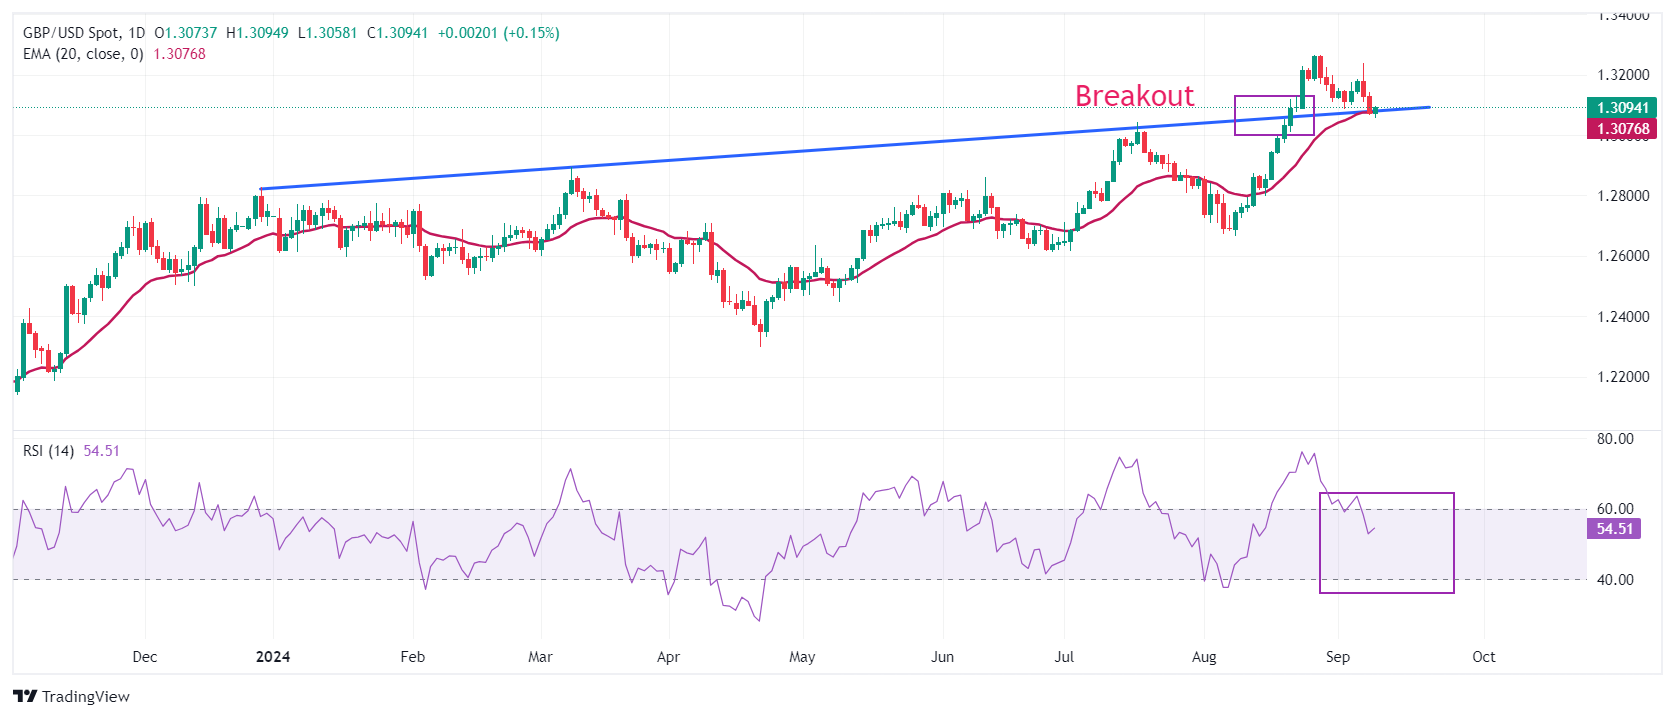1675x718 pixels.
Task: Click the RSI (14) indicator label
Action: [x=48, y=451]
